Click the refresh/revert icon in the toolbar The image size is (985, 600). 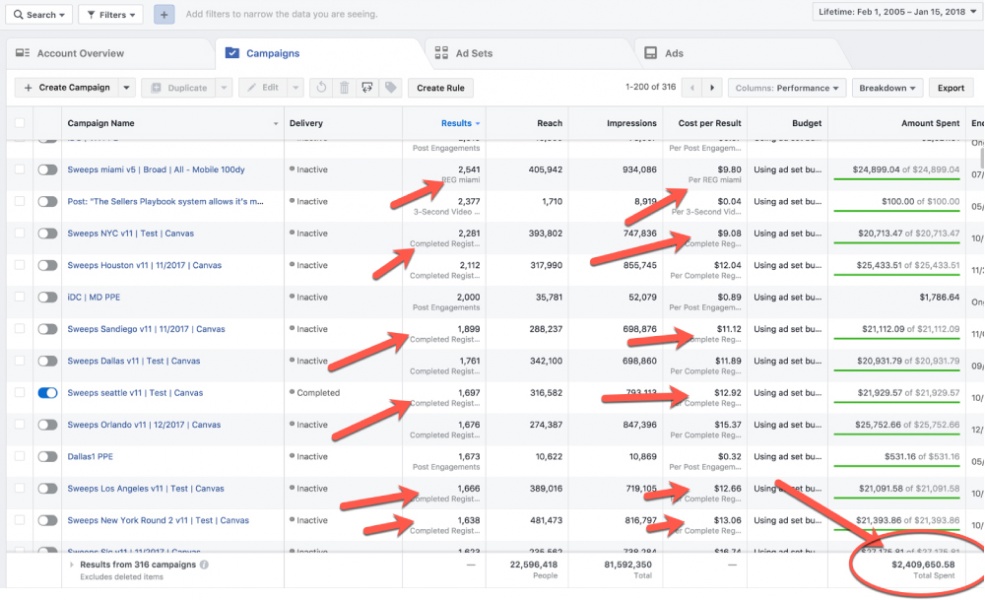[x=322, y=88]
